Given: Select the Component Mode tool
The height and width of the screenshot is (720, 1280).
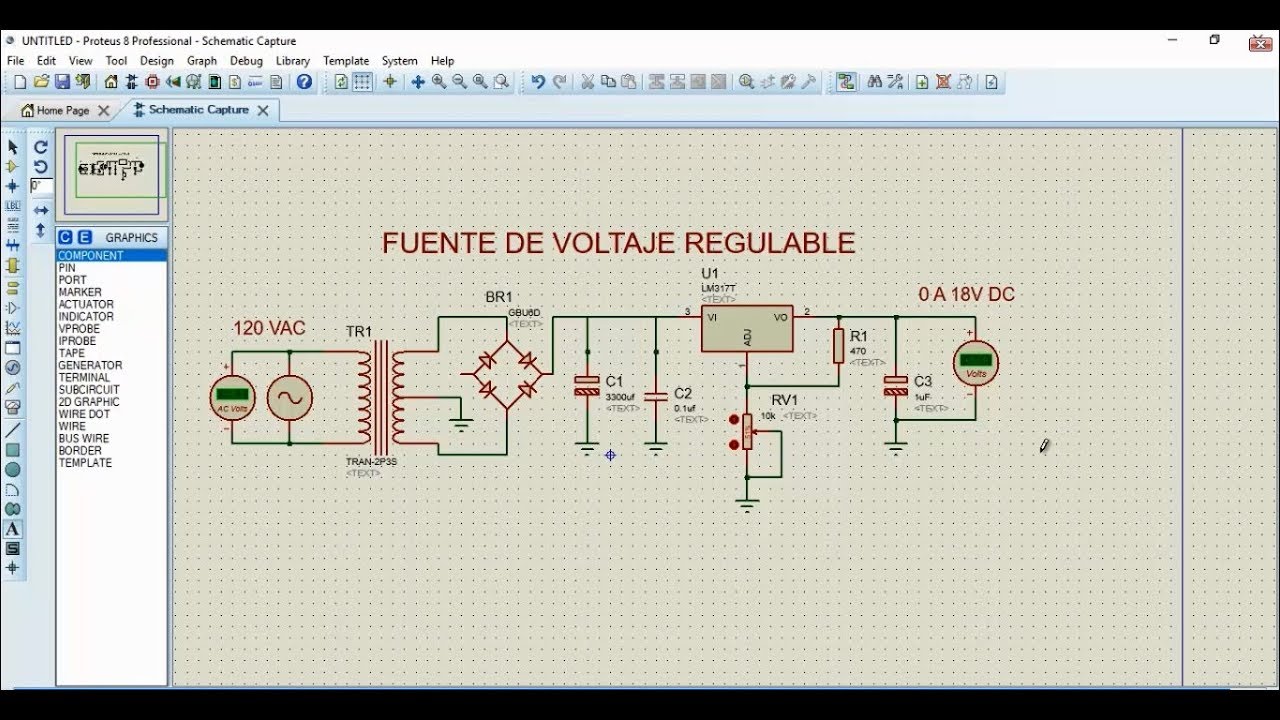Looking at the screenshot, I should [12, 166].
